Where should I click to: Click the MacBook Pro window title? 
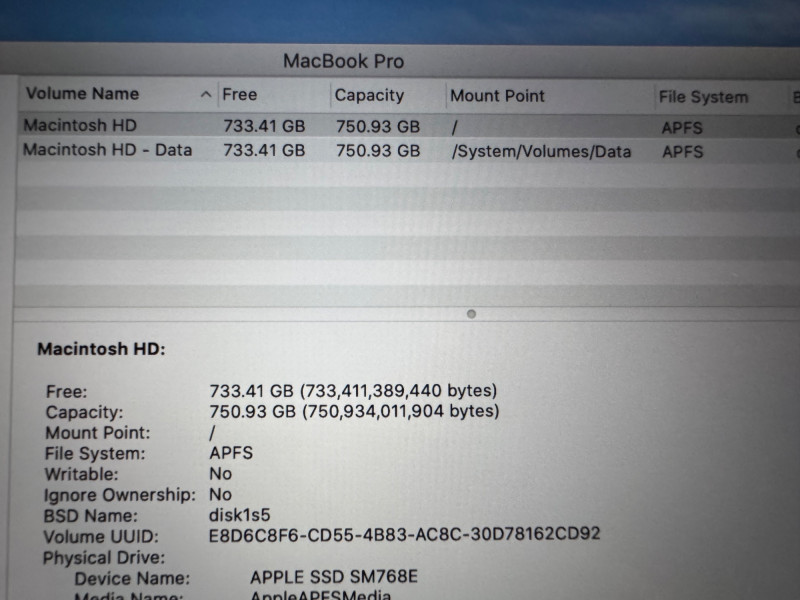[343, 61]
